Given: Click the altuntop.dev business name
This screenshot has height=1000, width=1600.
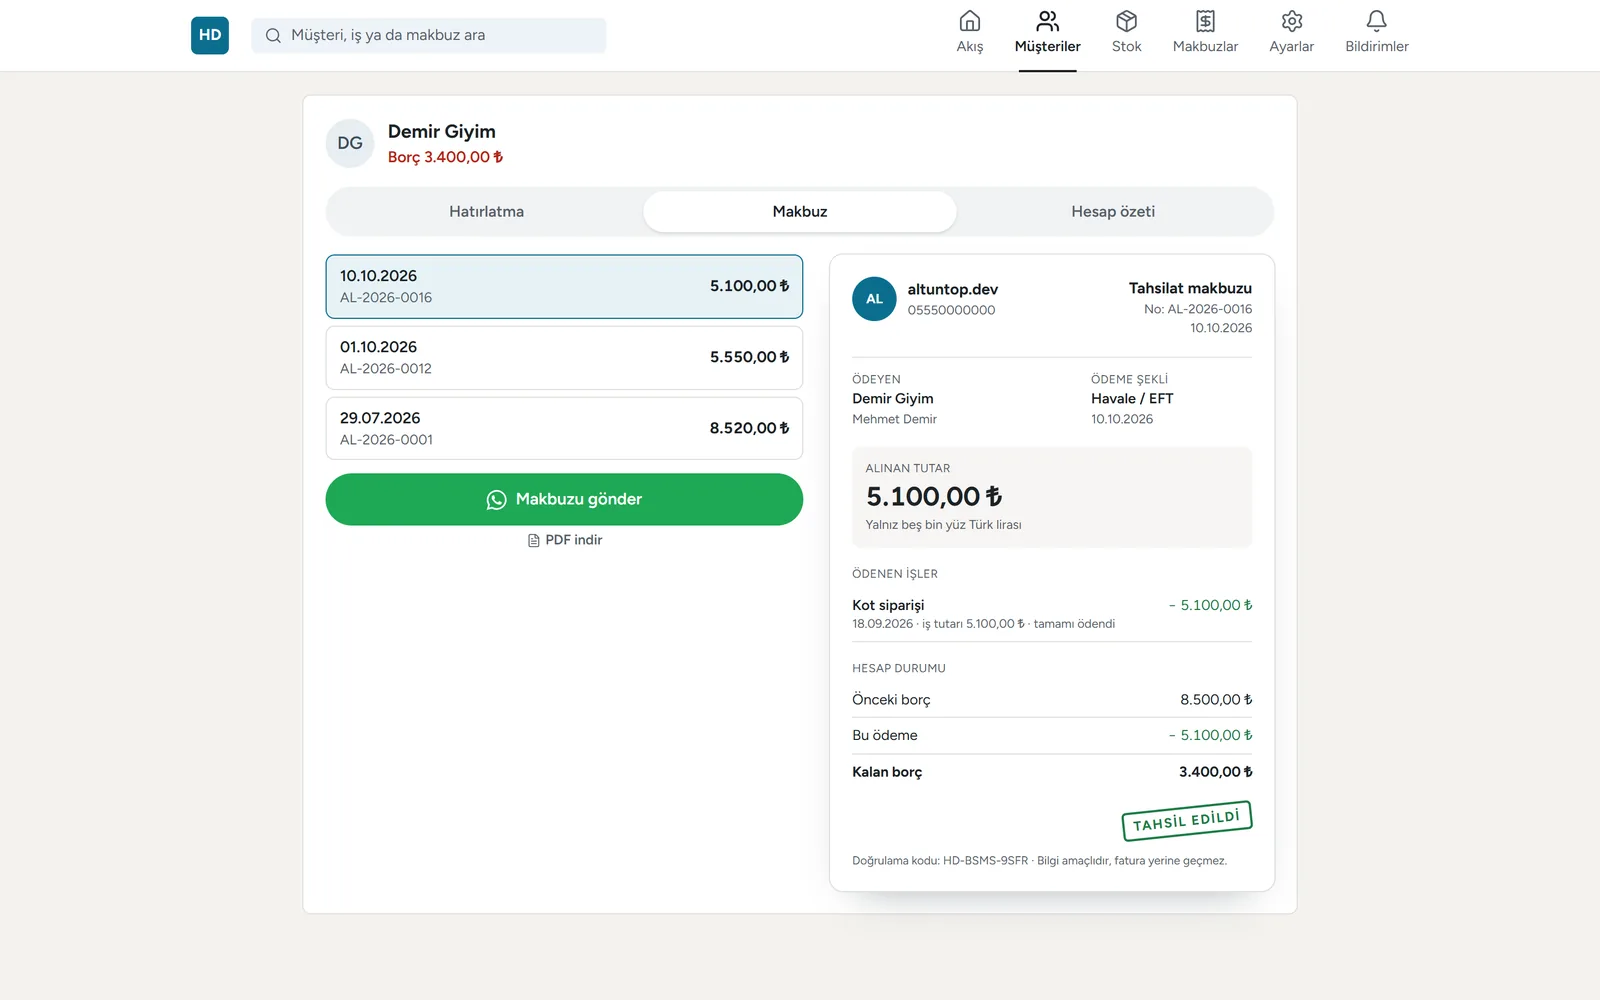Looking at the screenshot, I should point(953,289).
